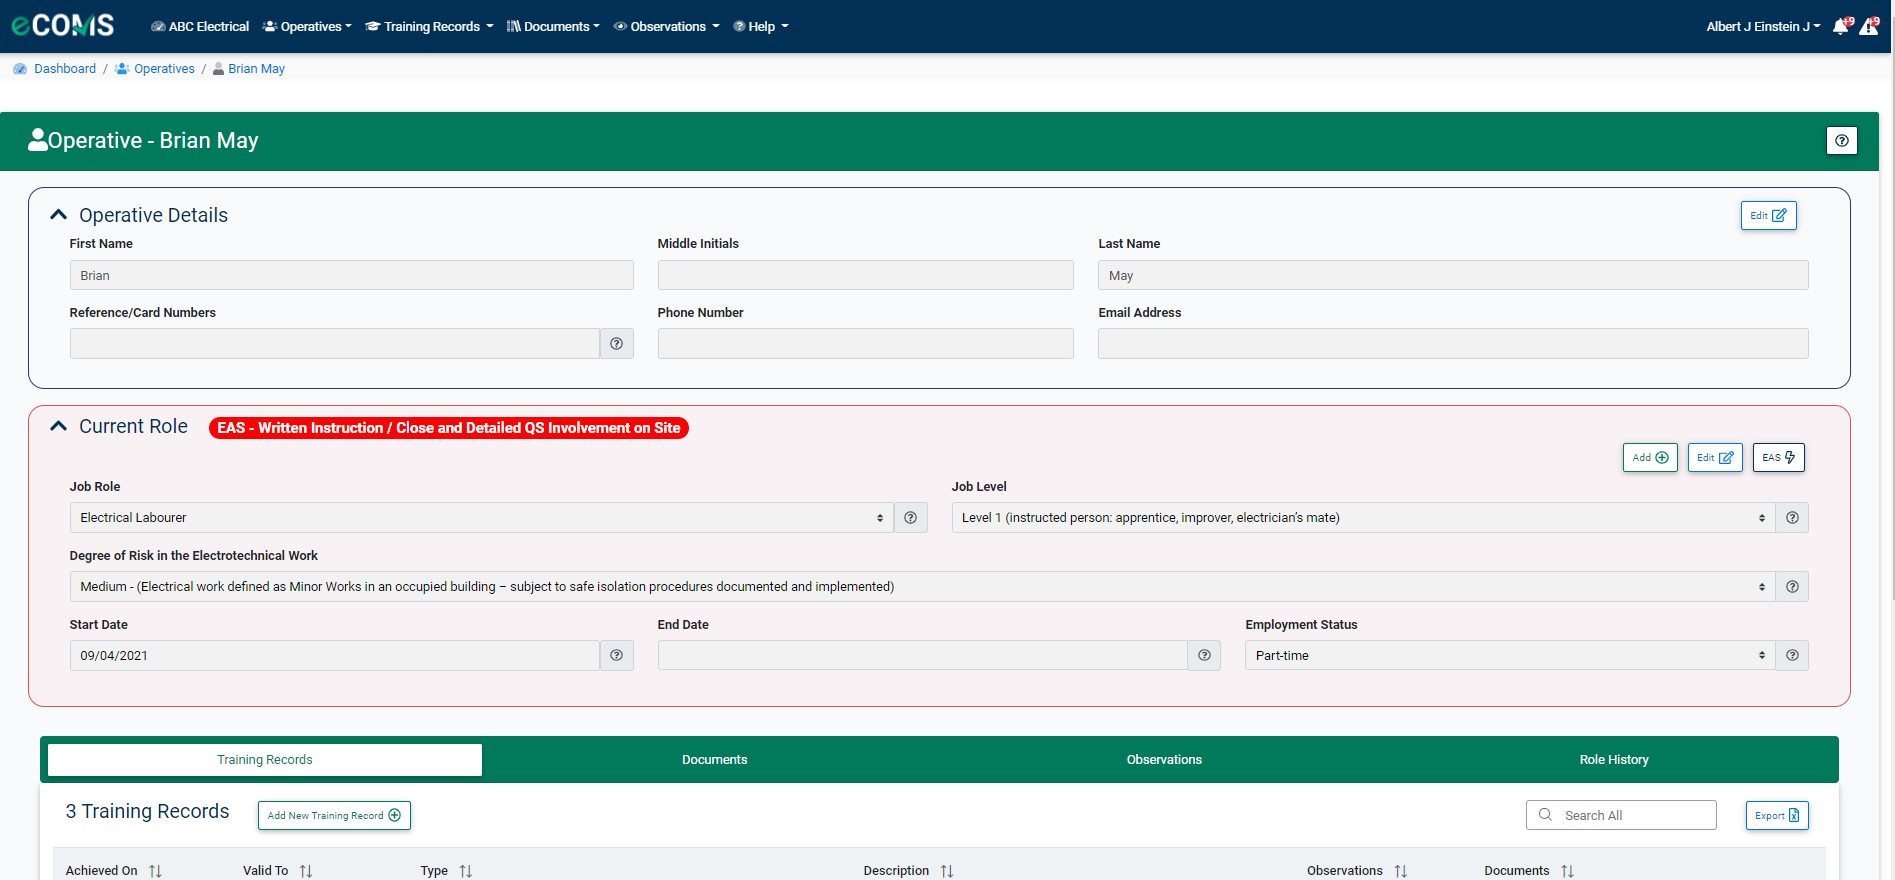Collapse the Operative Details section
The image size is (1895, 880).
[59, 215]
